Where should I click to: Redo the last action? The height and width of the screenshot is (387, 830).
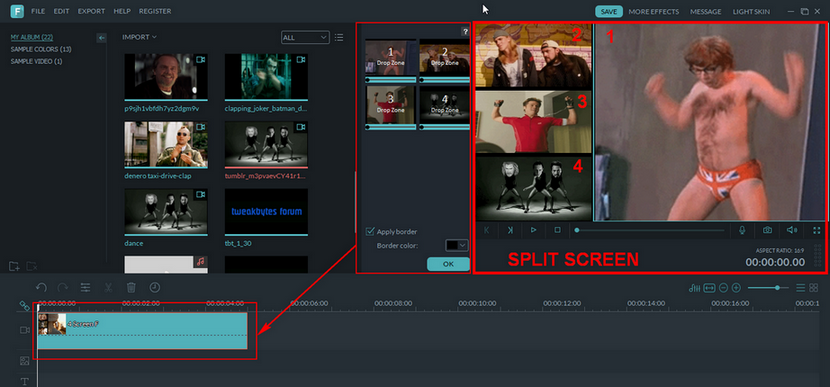point(63,287)
